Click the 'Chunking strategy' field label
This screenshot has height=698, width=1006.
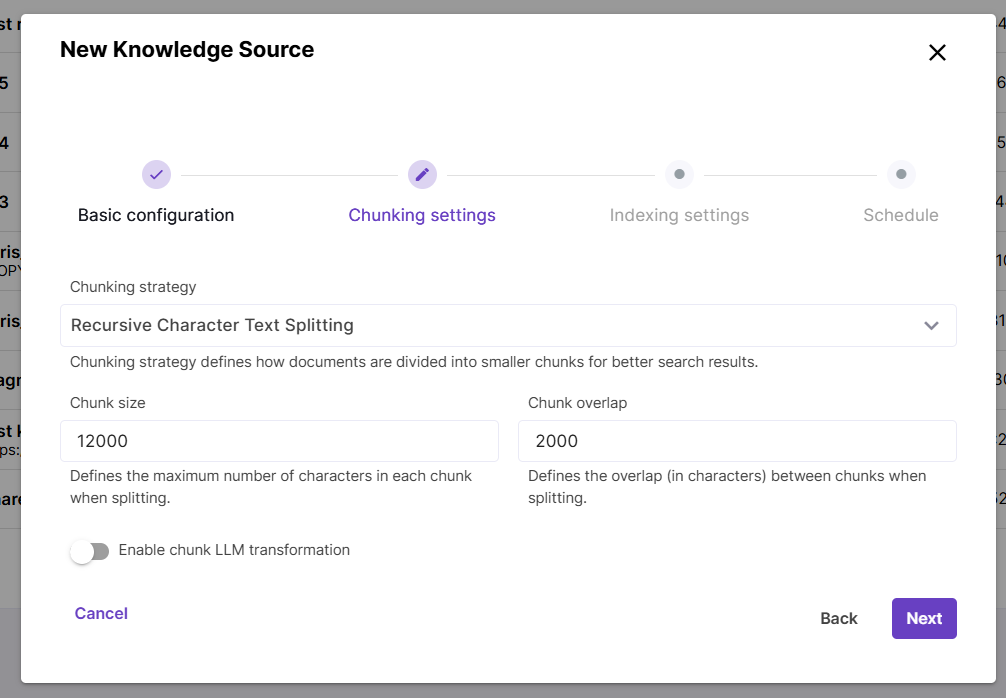(133, 287)
